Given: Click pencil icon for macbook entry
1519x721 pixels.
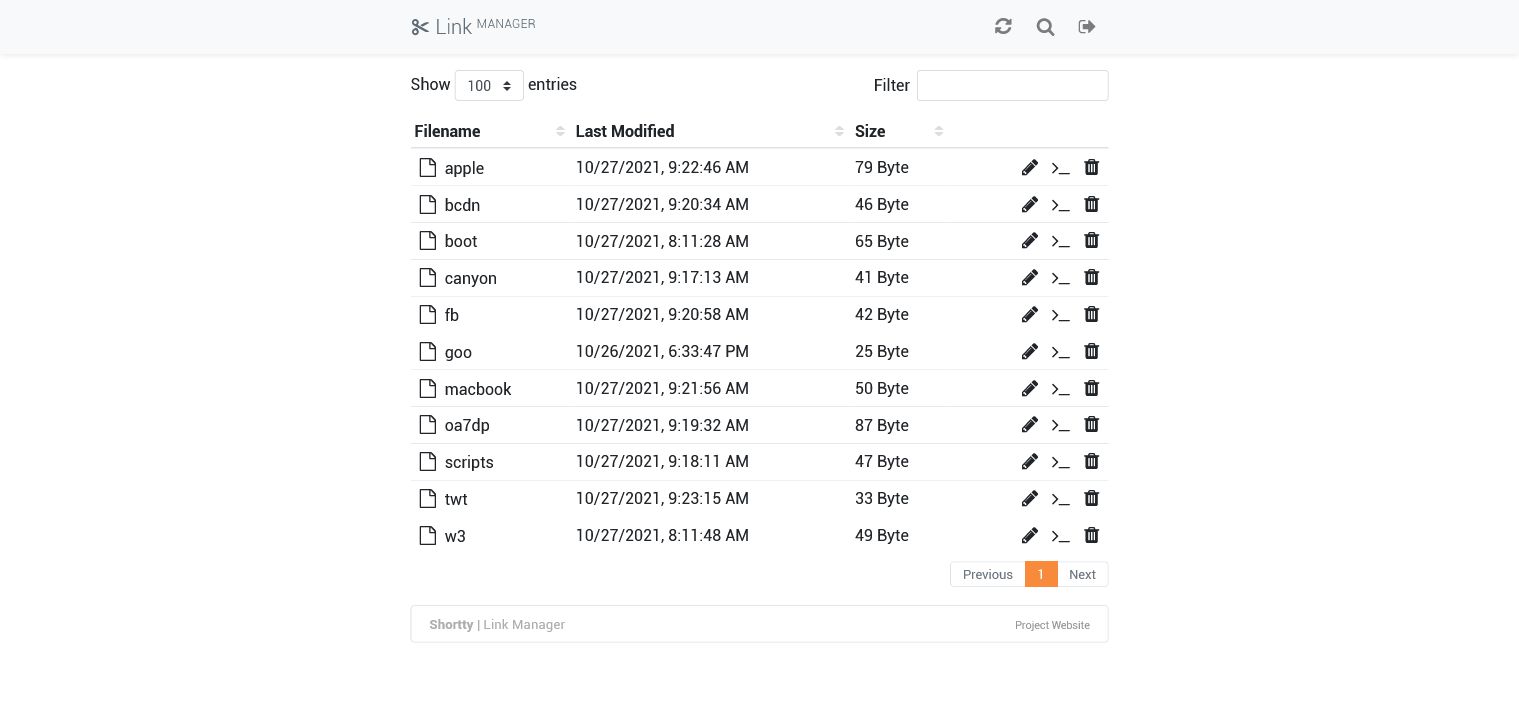Looking at the screenshot, I should 1030,389.
